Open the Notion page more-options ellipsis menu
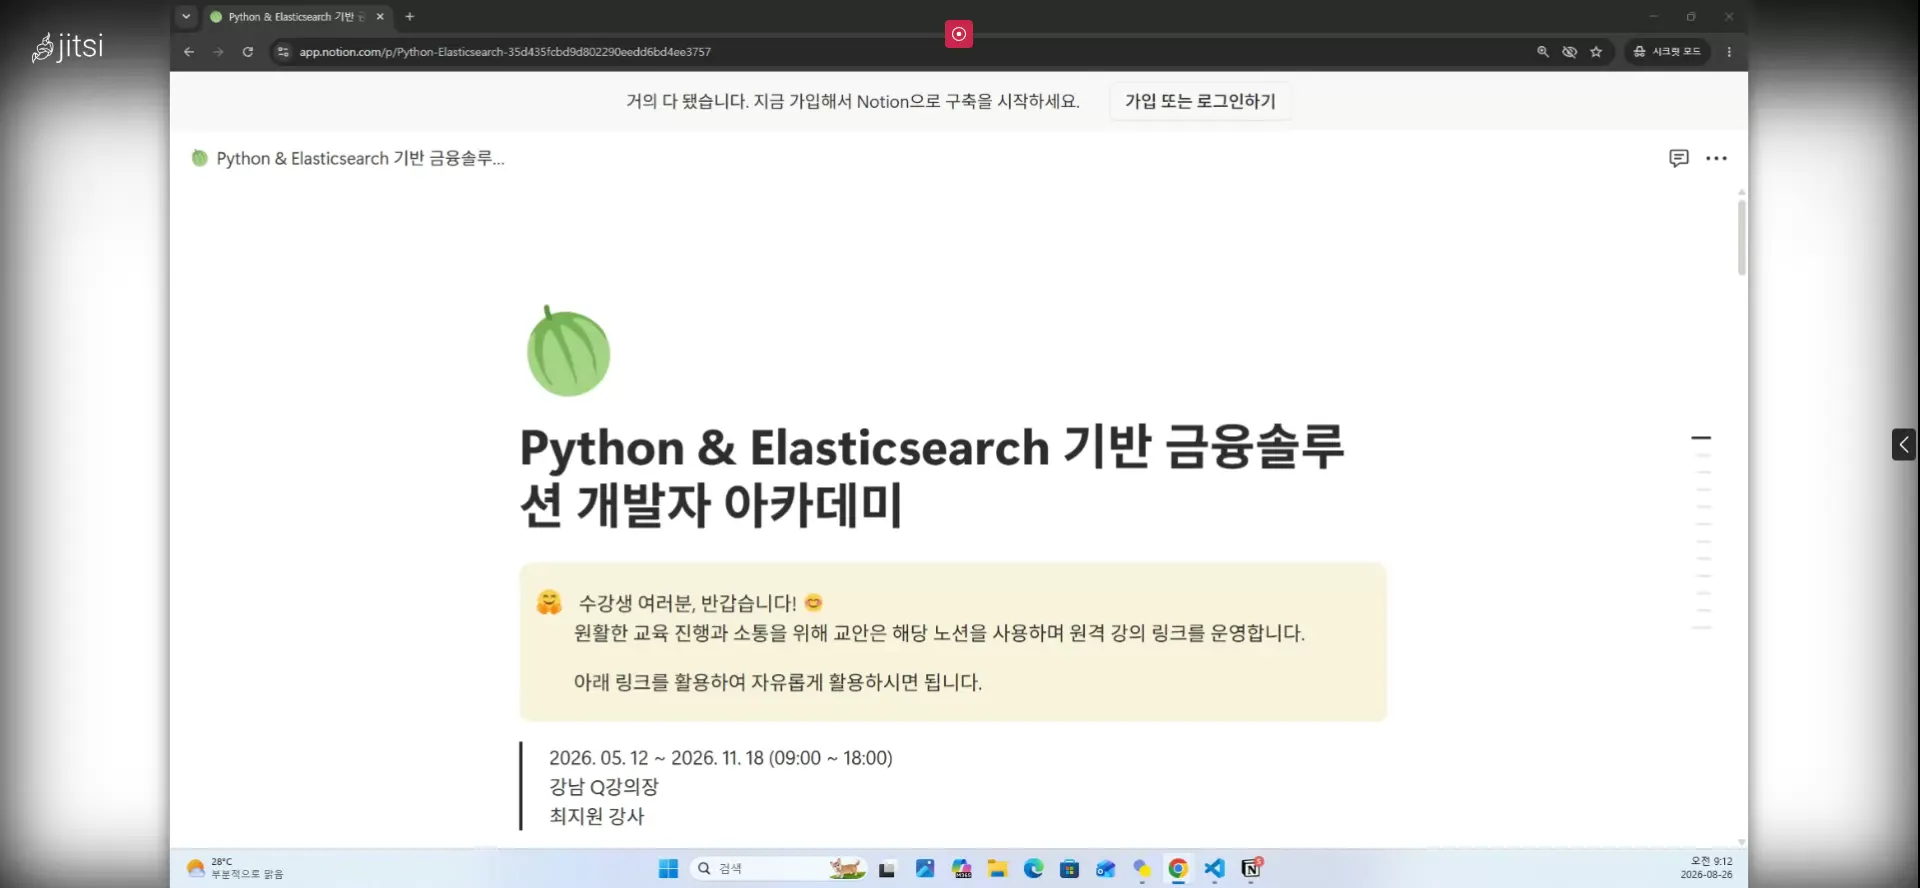The width and height of the screenshot is (1920, 888). pyautogui.click(x=1717, y=158)
